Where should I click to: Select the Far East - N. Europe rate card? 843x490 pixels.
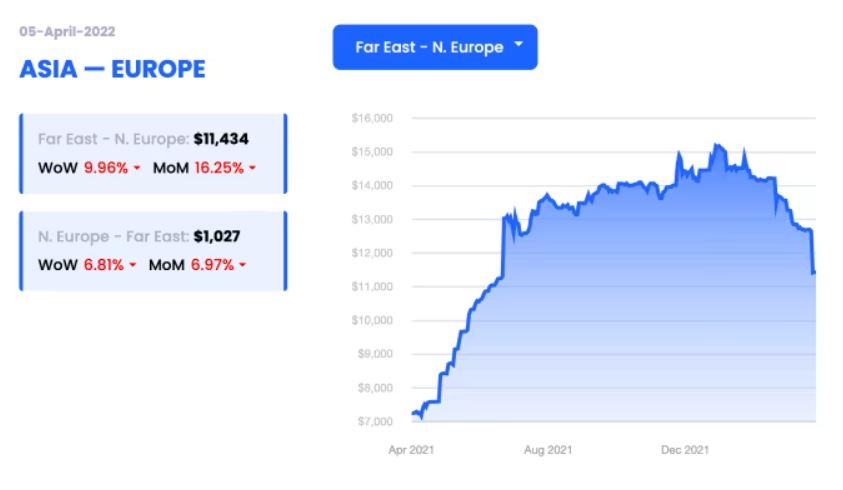point(152,153)
